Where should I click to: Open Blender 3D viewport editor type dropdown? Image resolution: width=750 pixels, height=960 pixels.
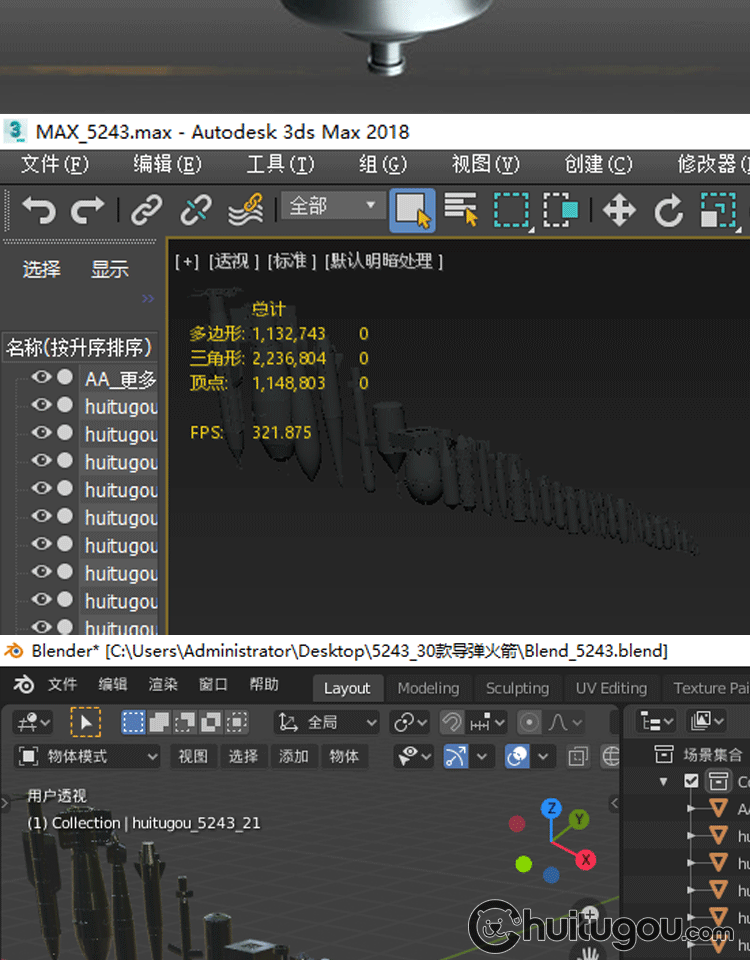[34, 722]
